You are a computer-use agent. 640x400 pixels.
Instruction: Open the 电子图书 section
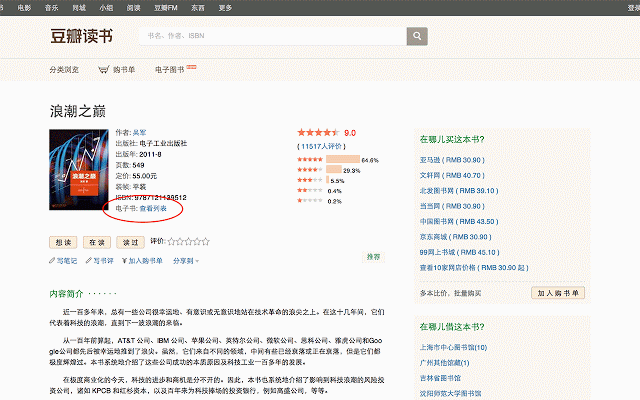169,70
